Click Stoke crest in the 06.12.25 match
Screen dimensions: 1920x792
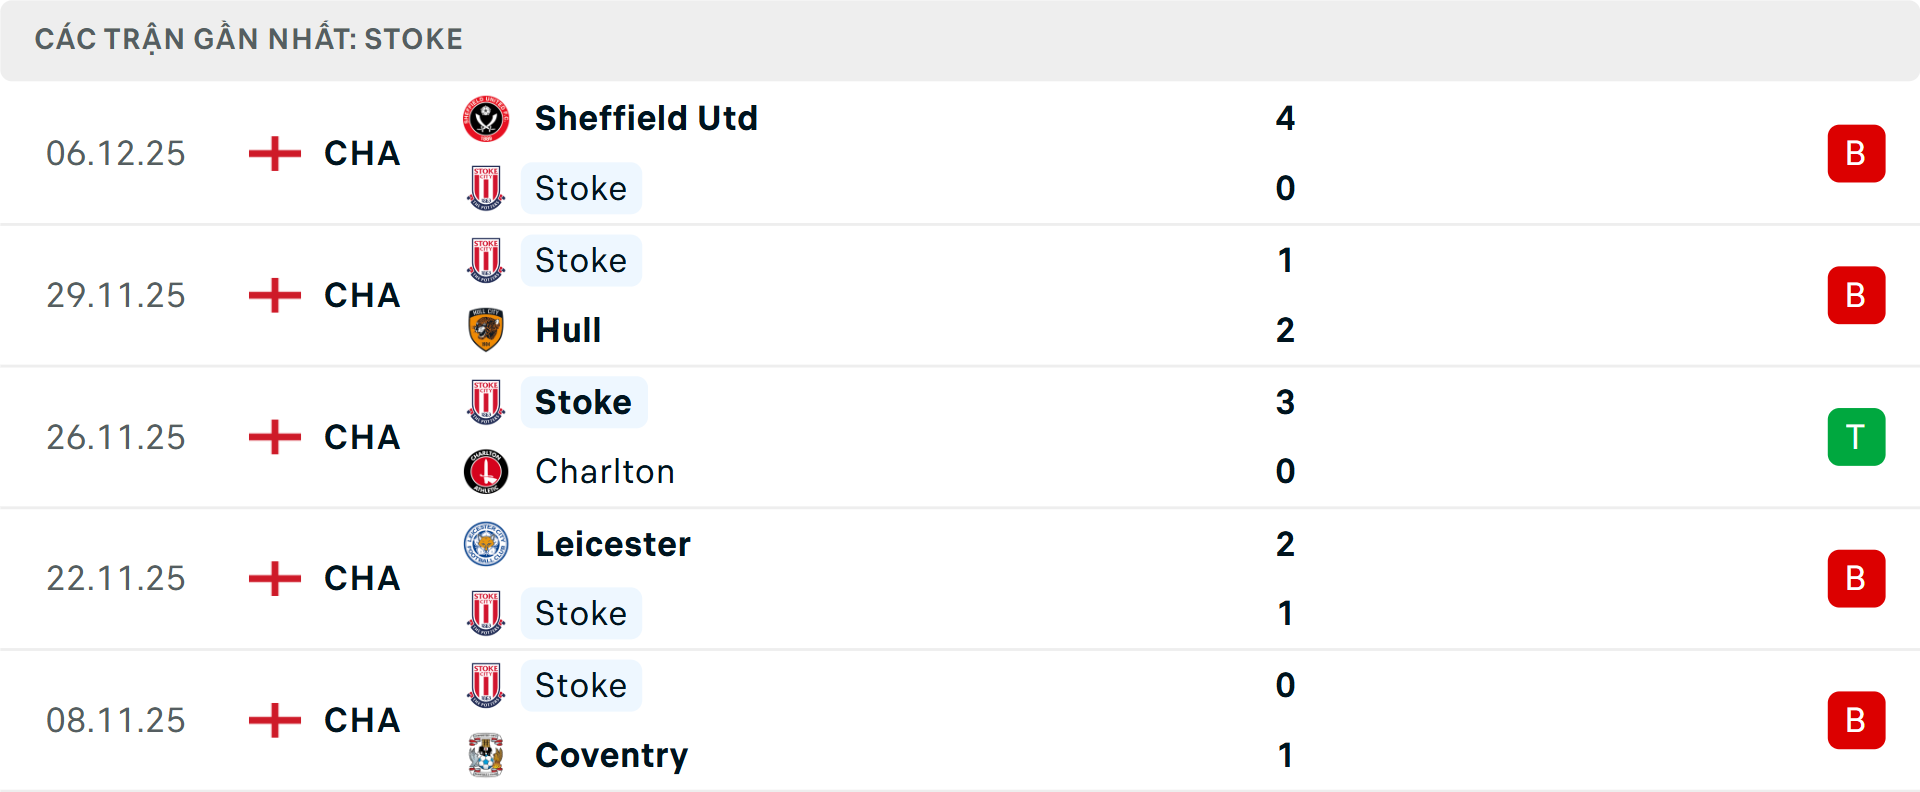click(486, 188)
